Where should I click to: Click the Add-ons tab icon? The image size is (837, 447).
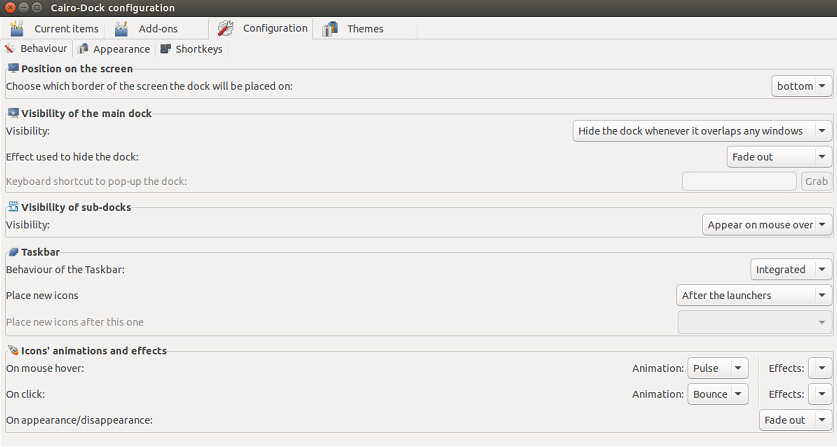[122, 28]
